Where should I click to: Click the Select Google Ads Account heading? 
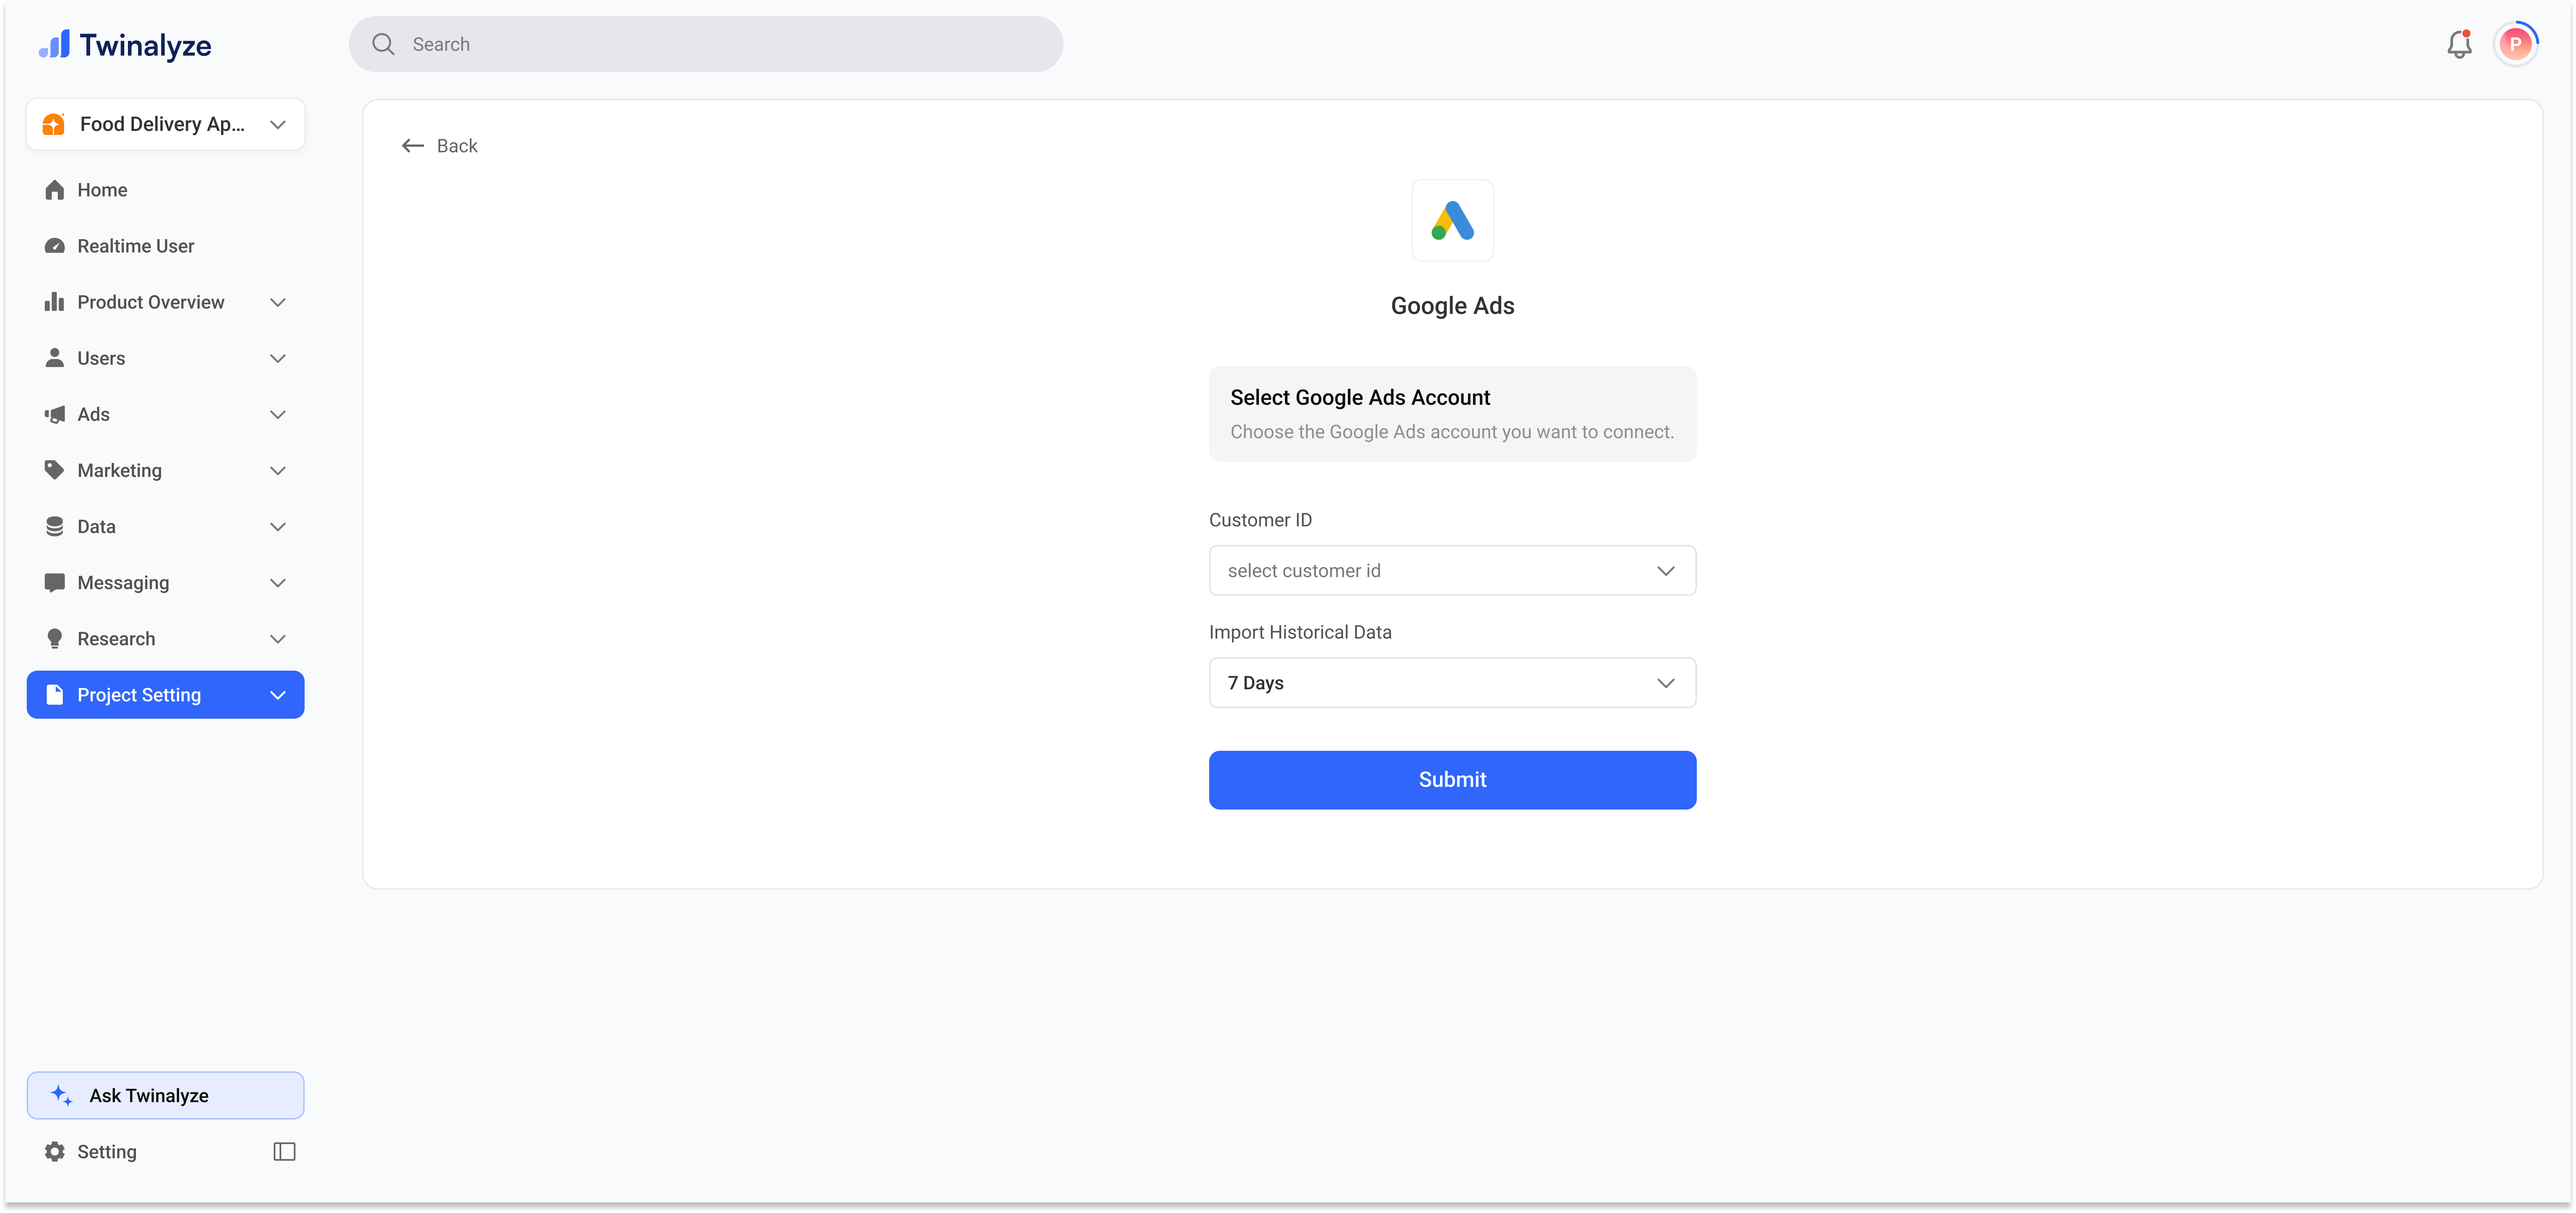[1360, 398]
